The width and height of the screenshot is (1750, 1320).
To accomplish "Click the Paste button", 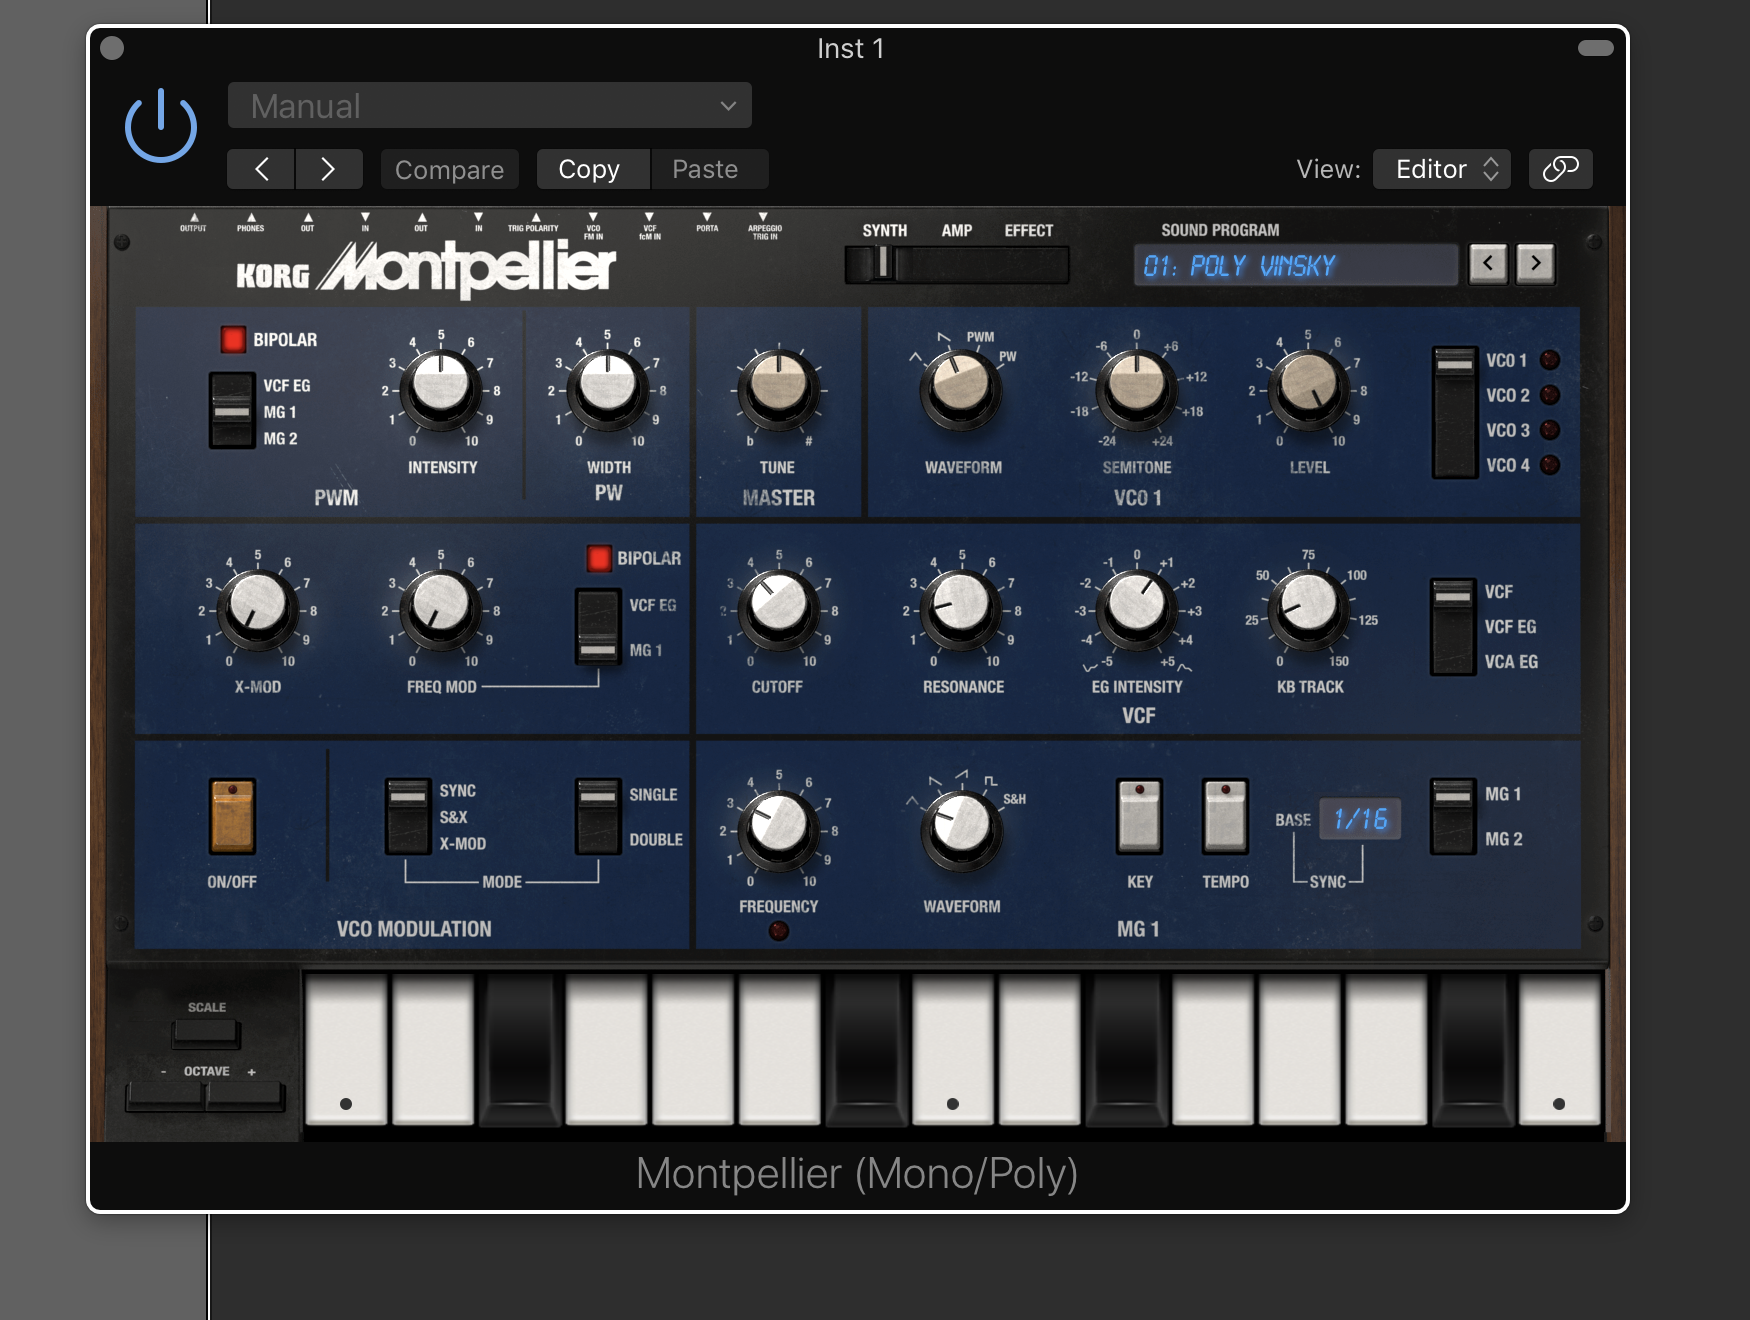I will tap(709, 169).
